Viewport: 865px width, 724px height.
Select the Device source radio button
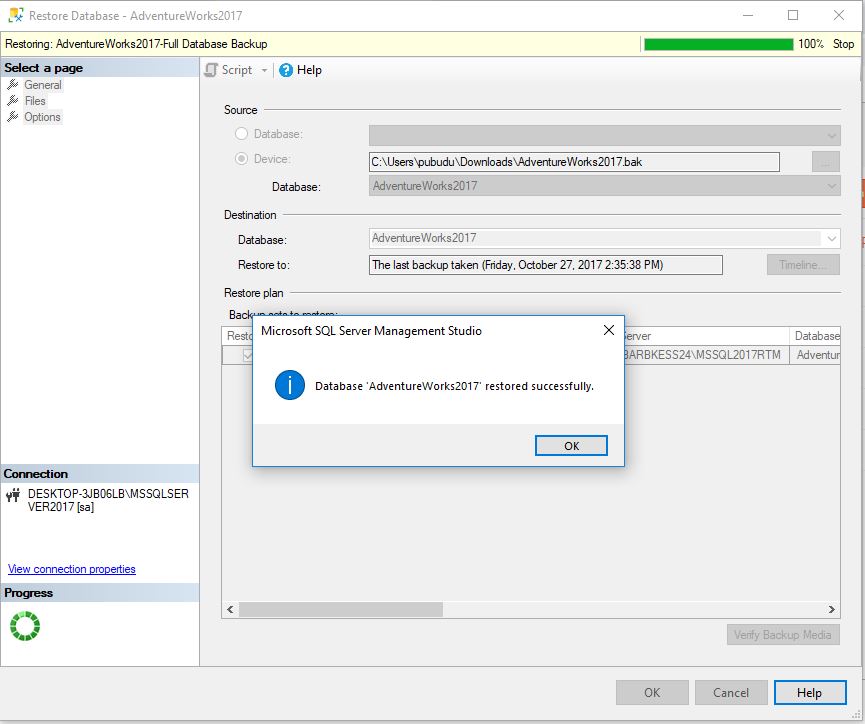[x=240, y=158]
